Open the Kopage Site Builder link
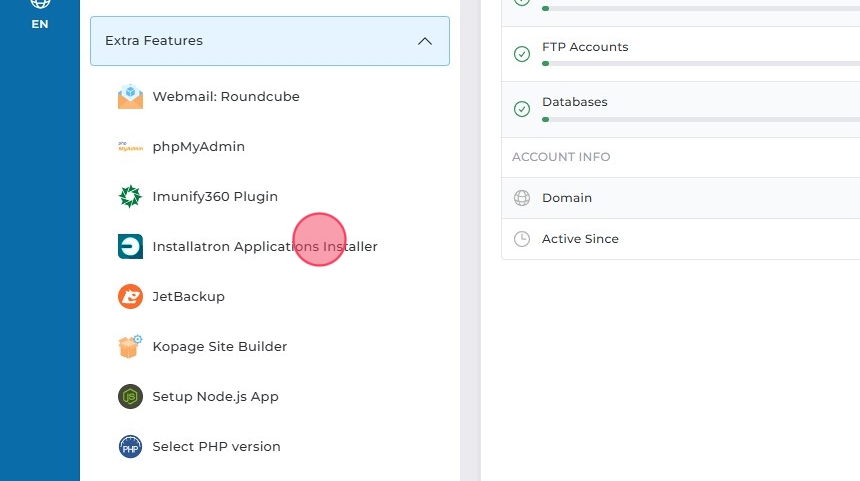Screen dimensions: 860x481 click(220, 347)
